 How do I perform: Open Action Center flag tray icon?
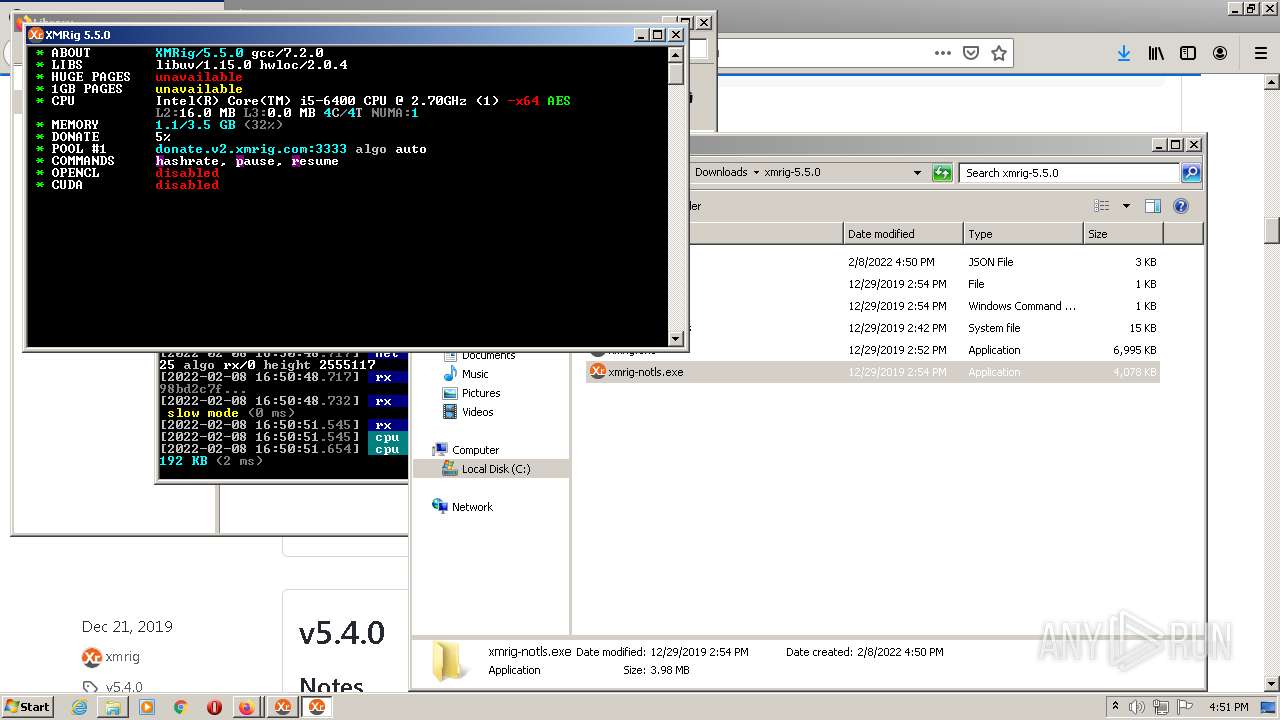(1186, 706)
